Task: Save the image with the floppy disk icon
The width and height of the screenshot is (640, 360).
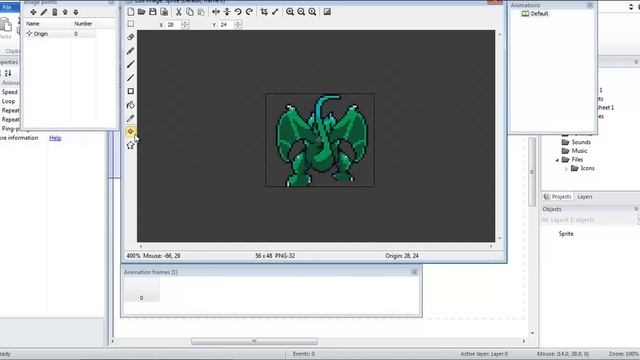Action: (x=153, y=12)
